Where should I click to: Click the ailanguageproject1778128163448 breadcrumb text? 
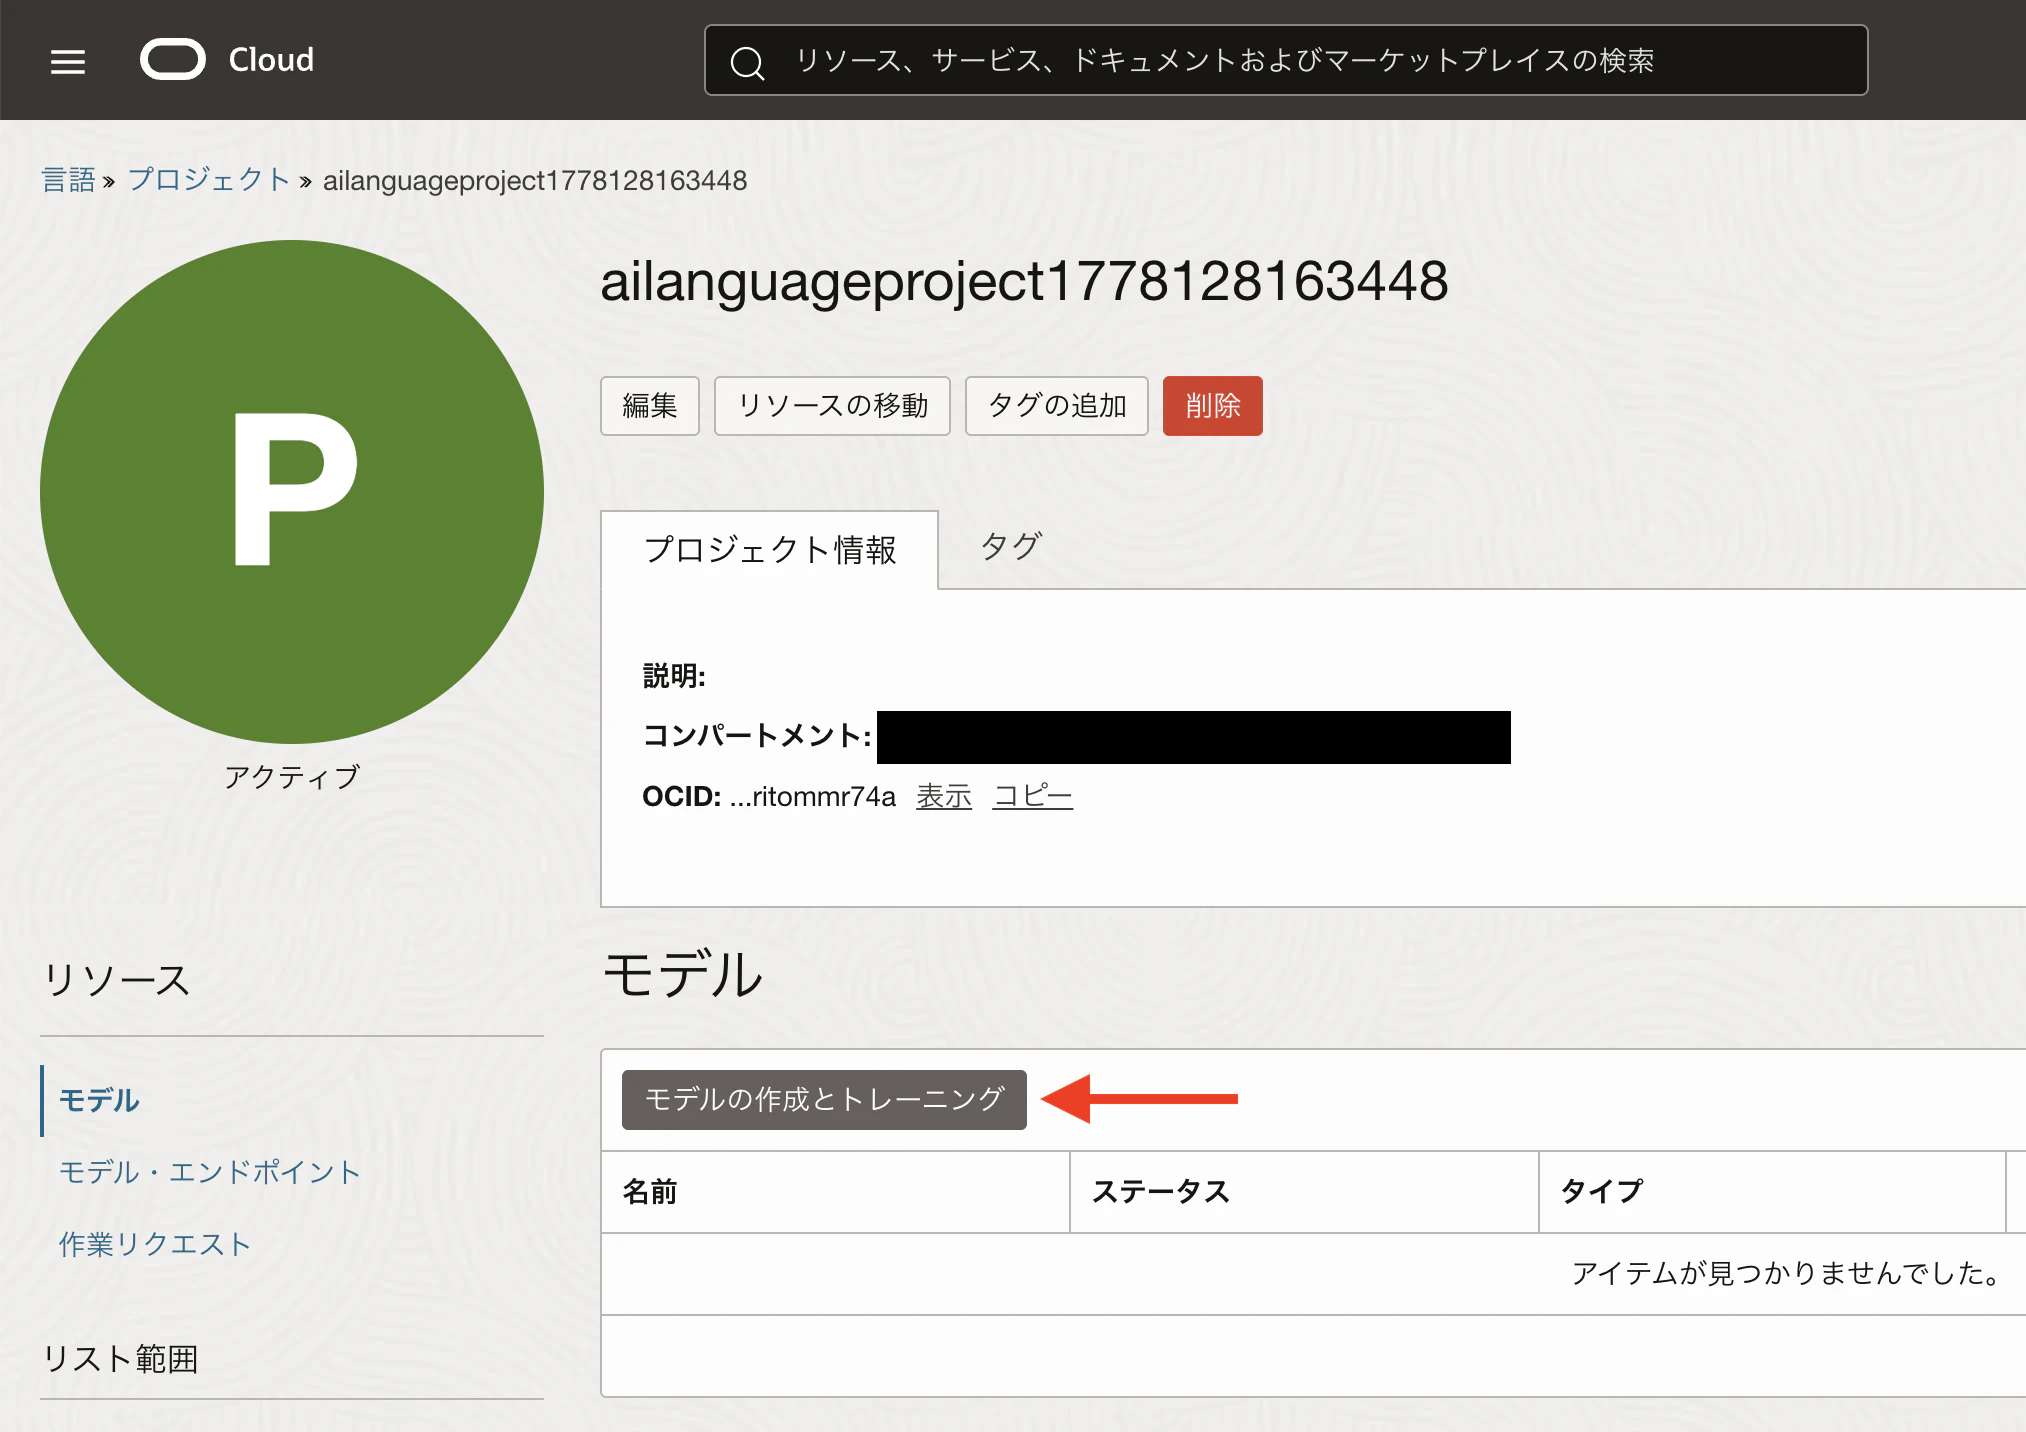pos(535,180)
